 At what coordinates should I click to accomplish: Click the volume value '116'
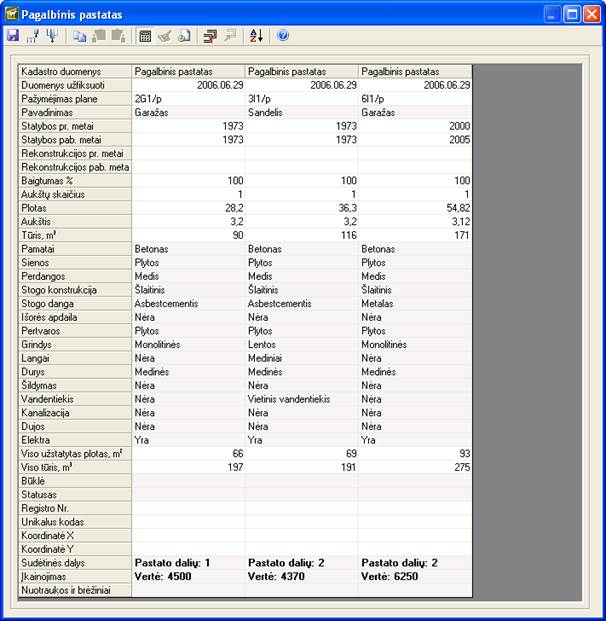pyautogui.click(x=301, y=235)
